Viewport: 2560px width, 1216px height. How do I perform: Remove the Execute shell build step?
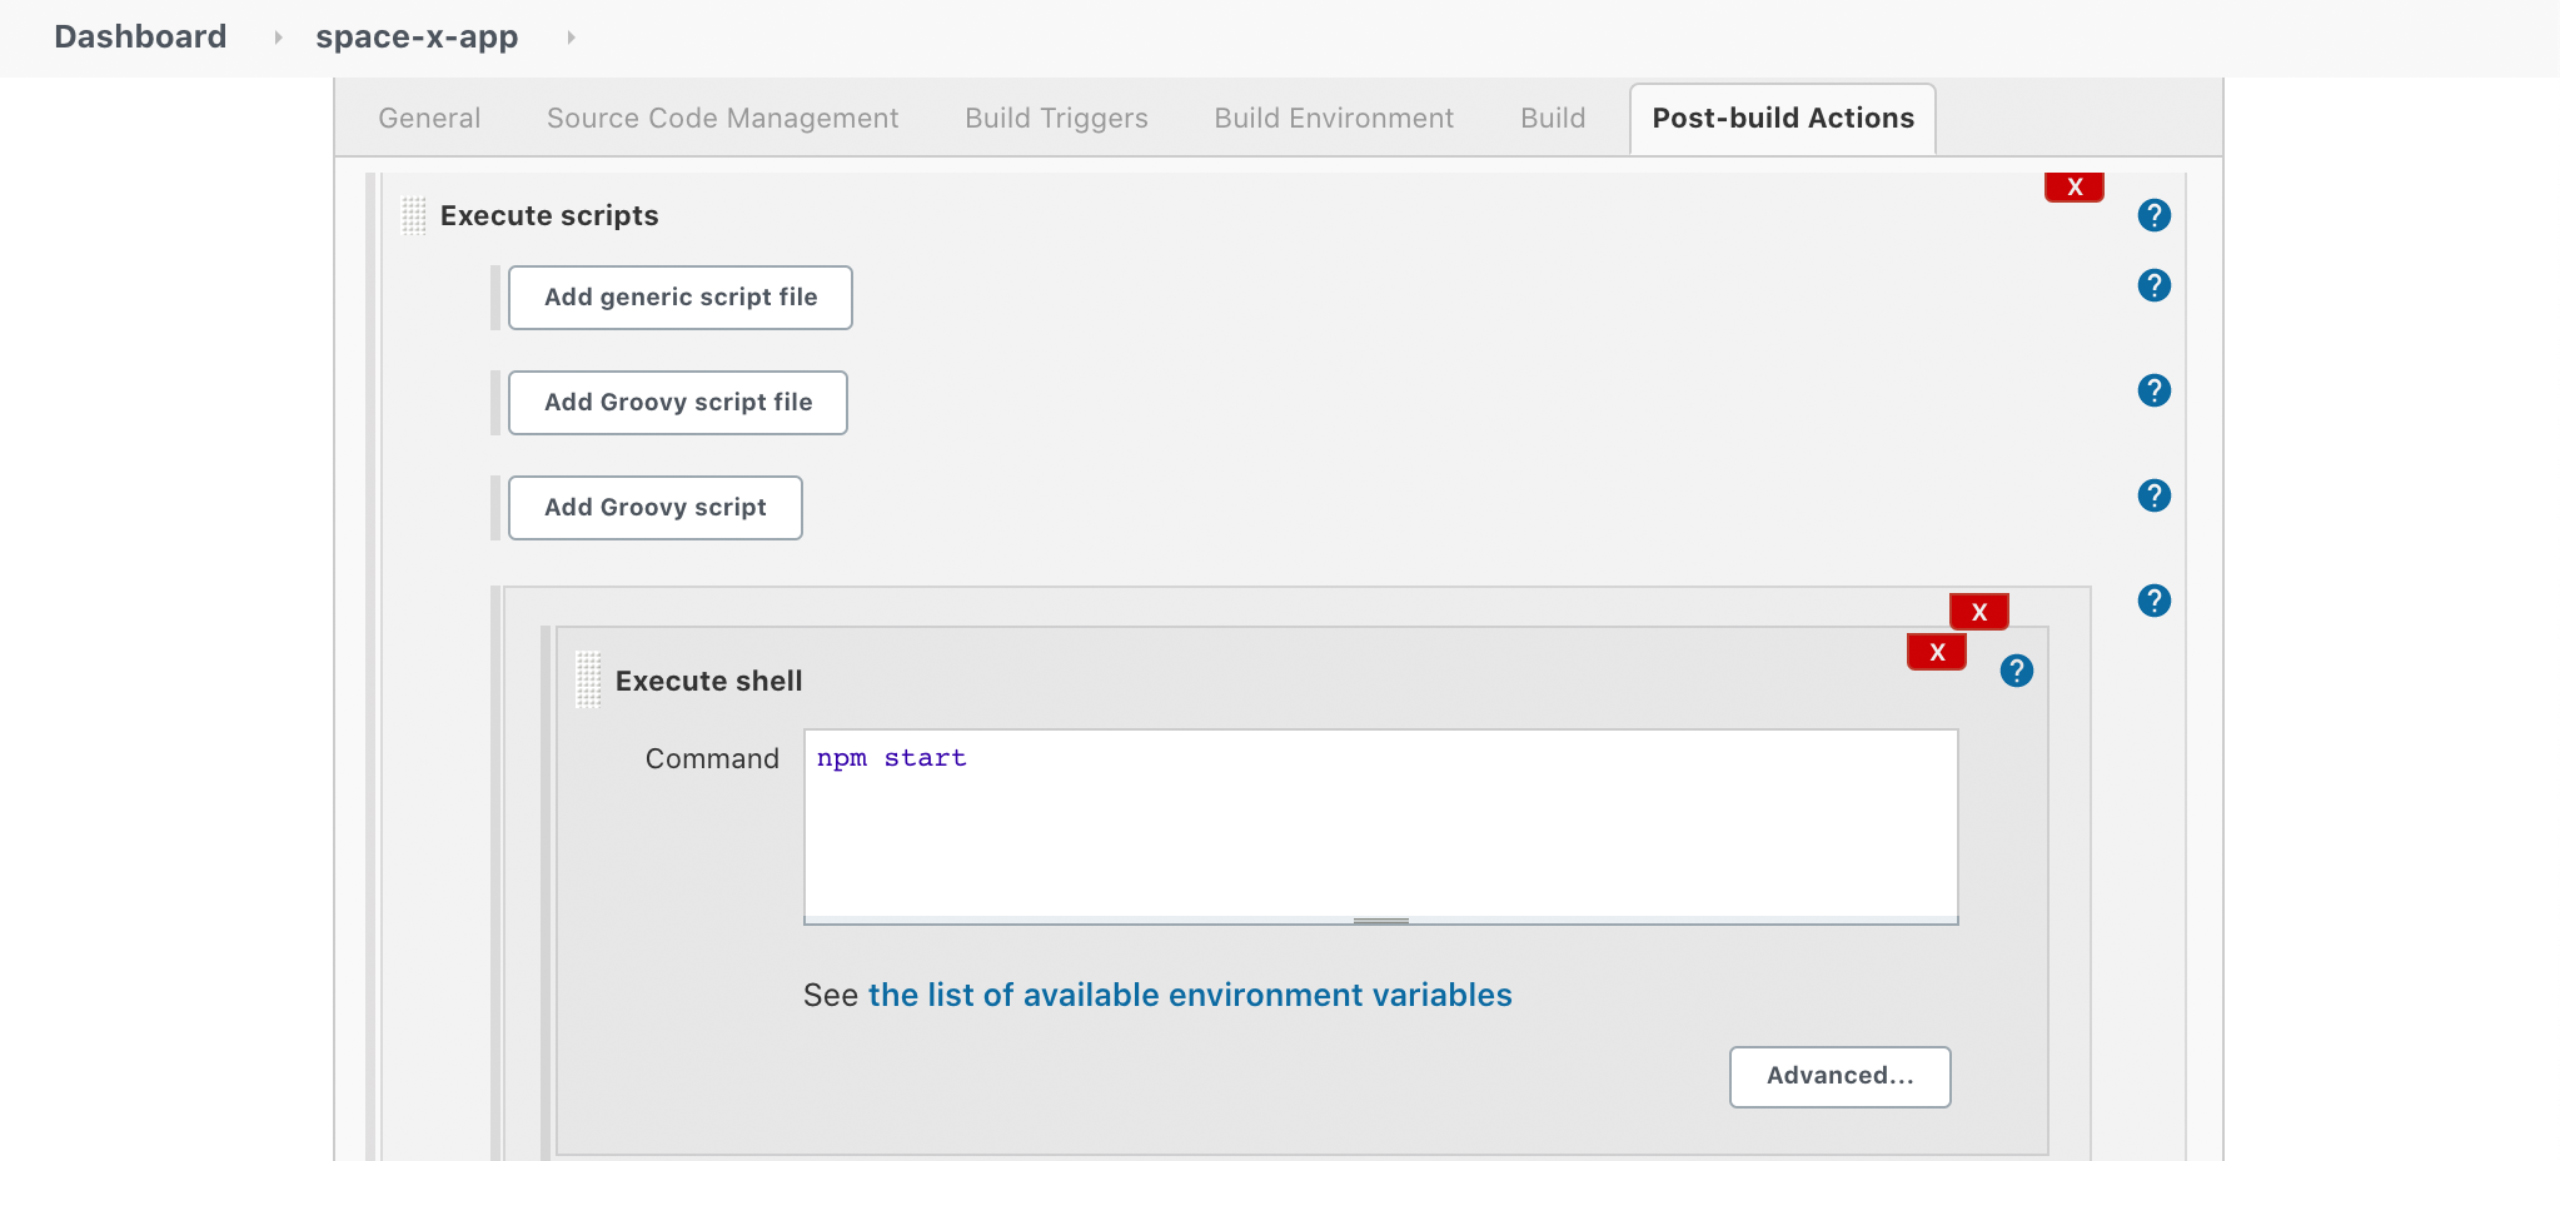(1936, 652)
